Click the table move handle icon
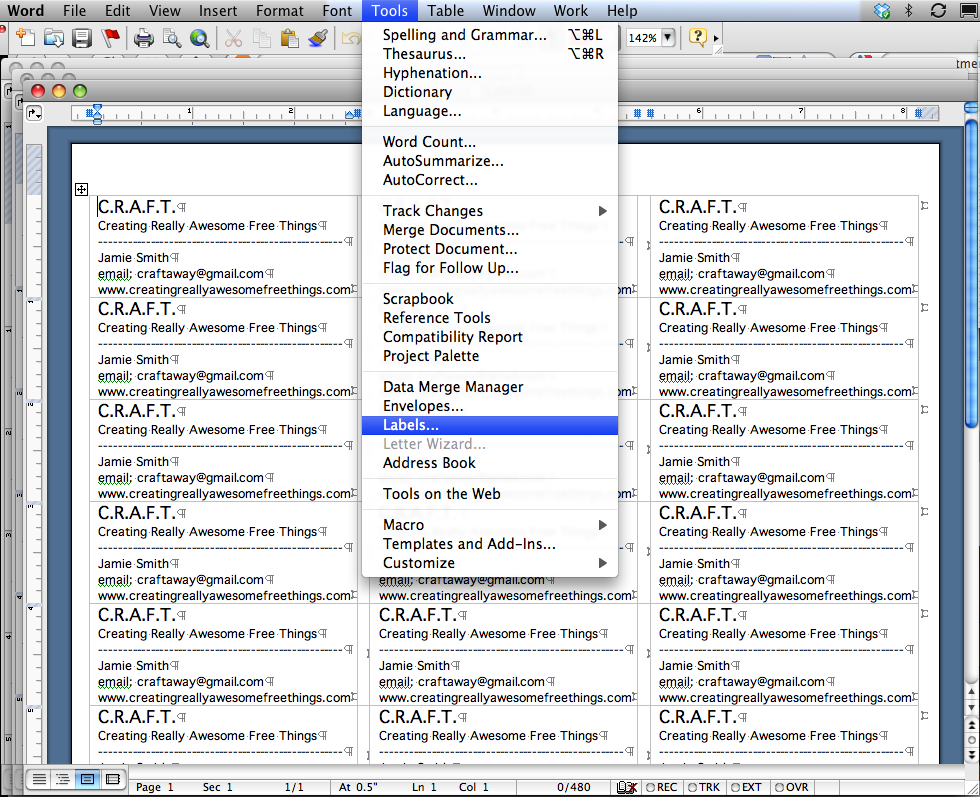 pos(81,189)
